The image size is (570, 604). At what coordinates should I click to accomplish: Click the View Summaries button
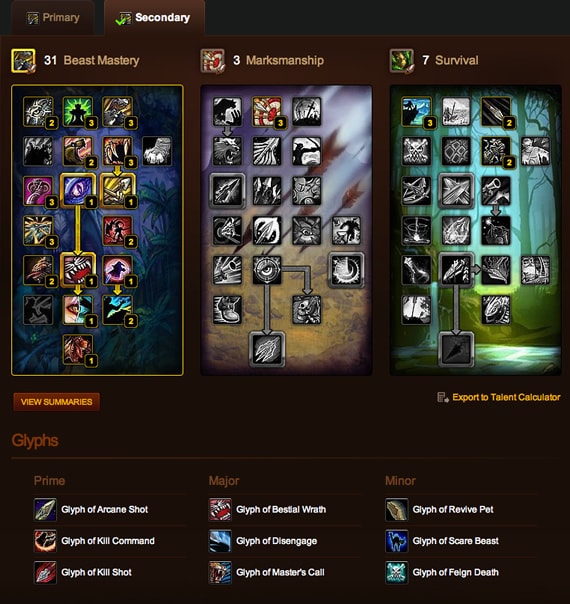click(57, 402)
